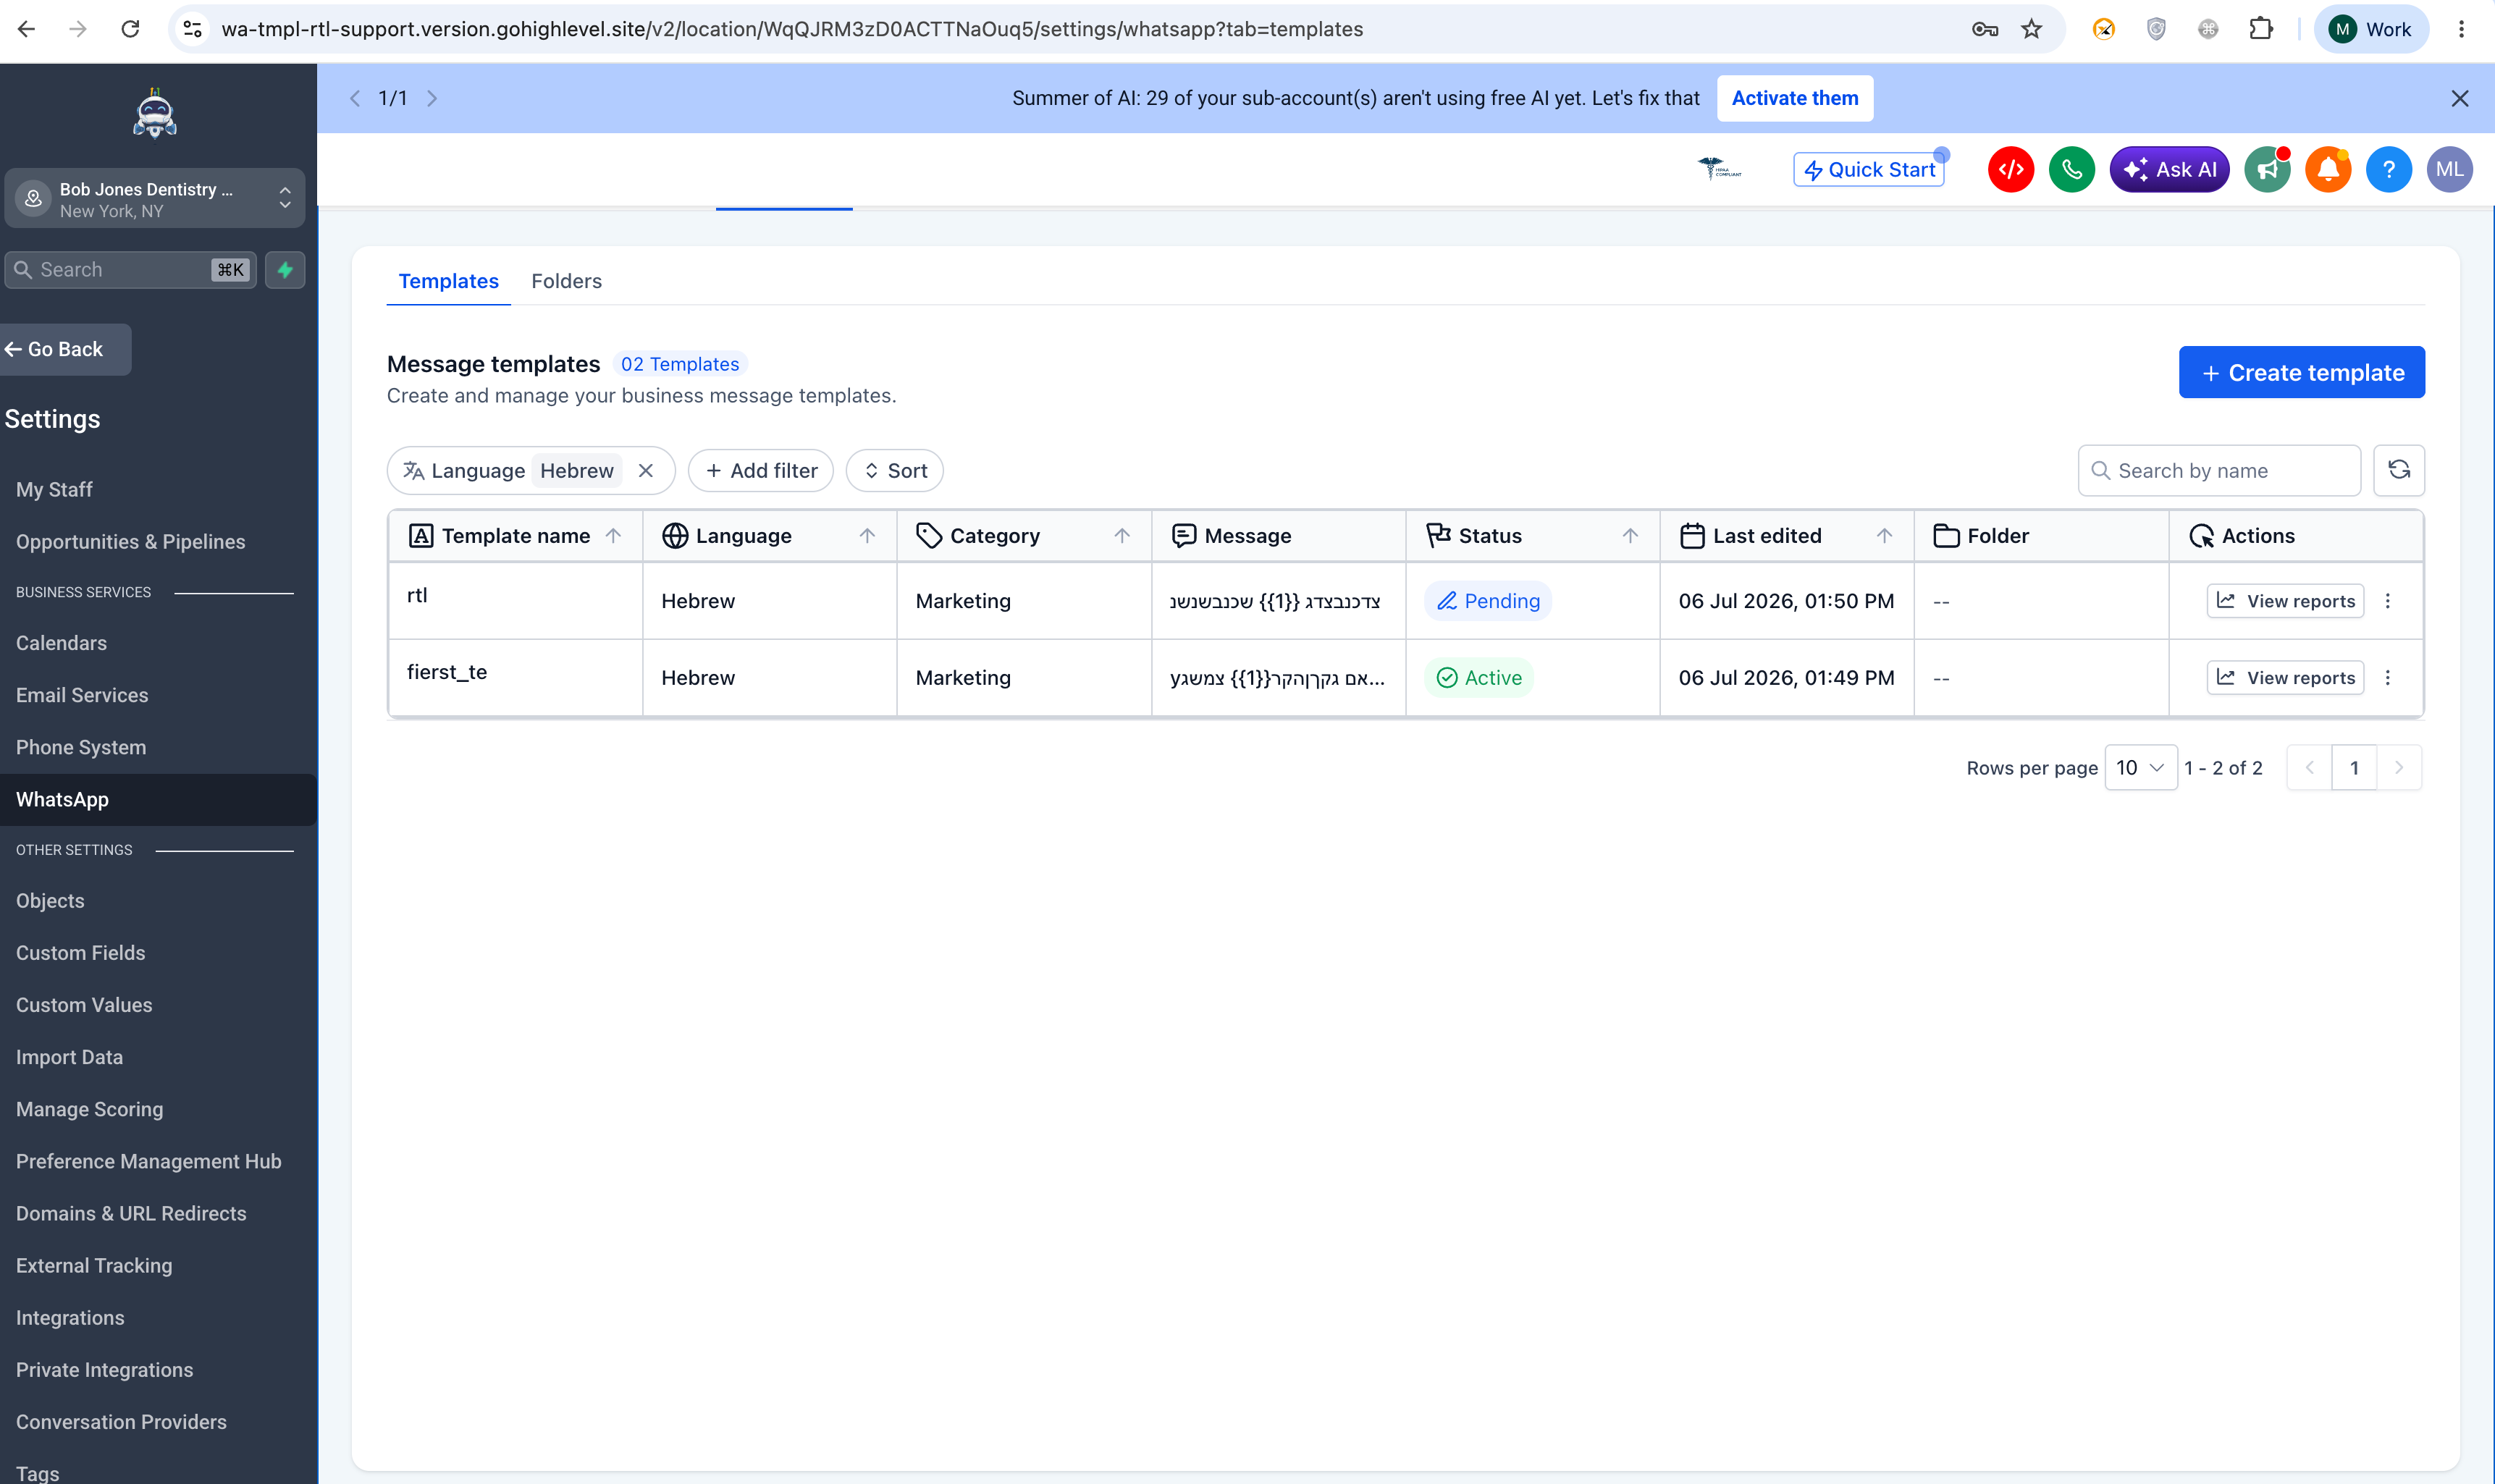This screenshot has height=1484, width=2495.
Task: Open the browser extensions puzzle icon
Action: point(2260,29)
